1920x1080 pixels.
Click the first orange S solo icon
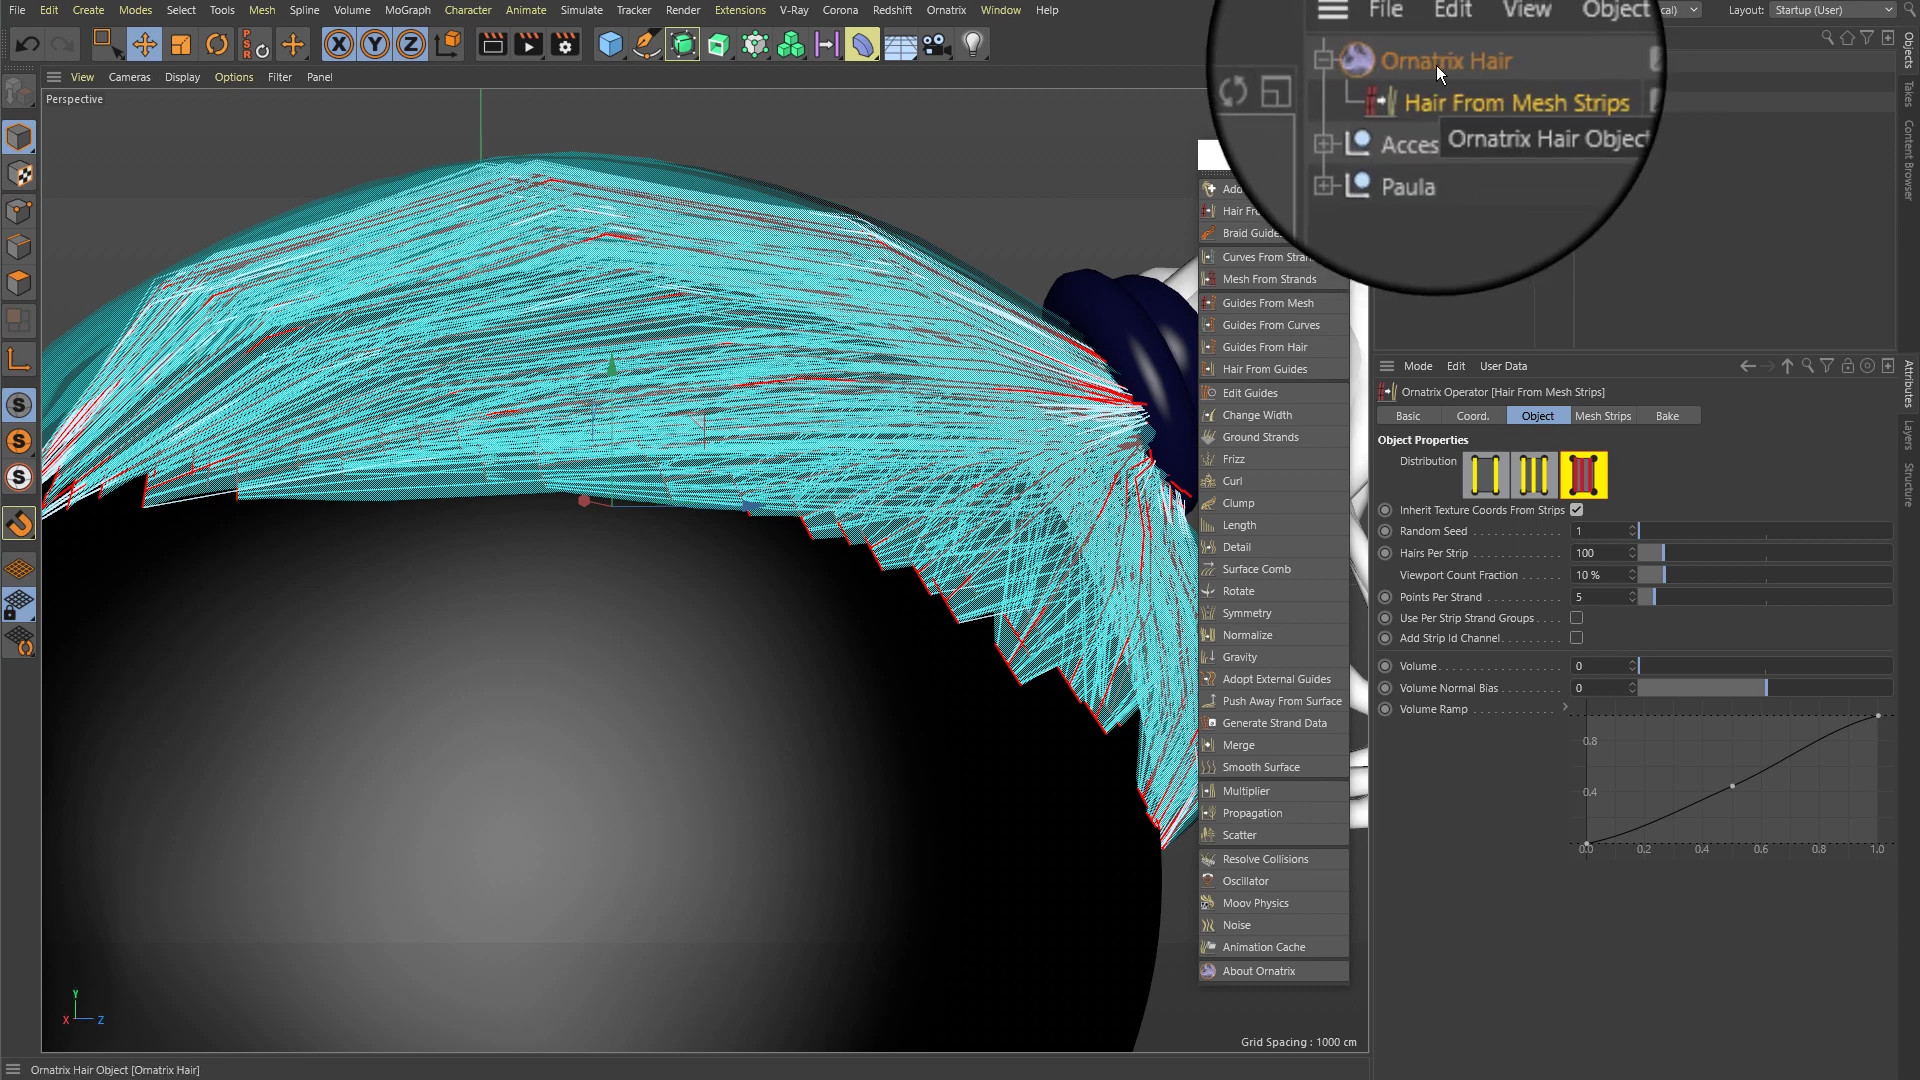pyautogui.click(x=19, y=441)
